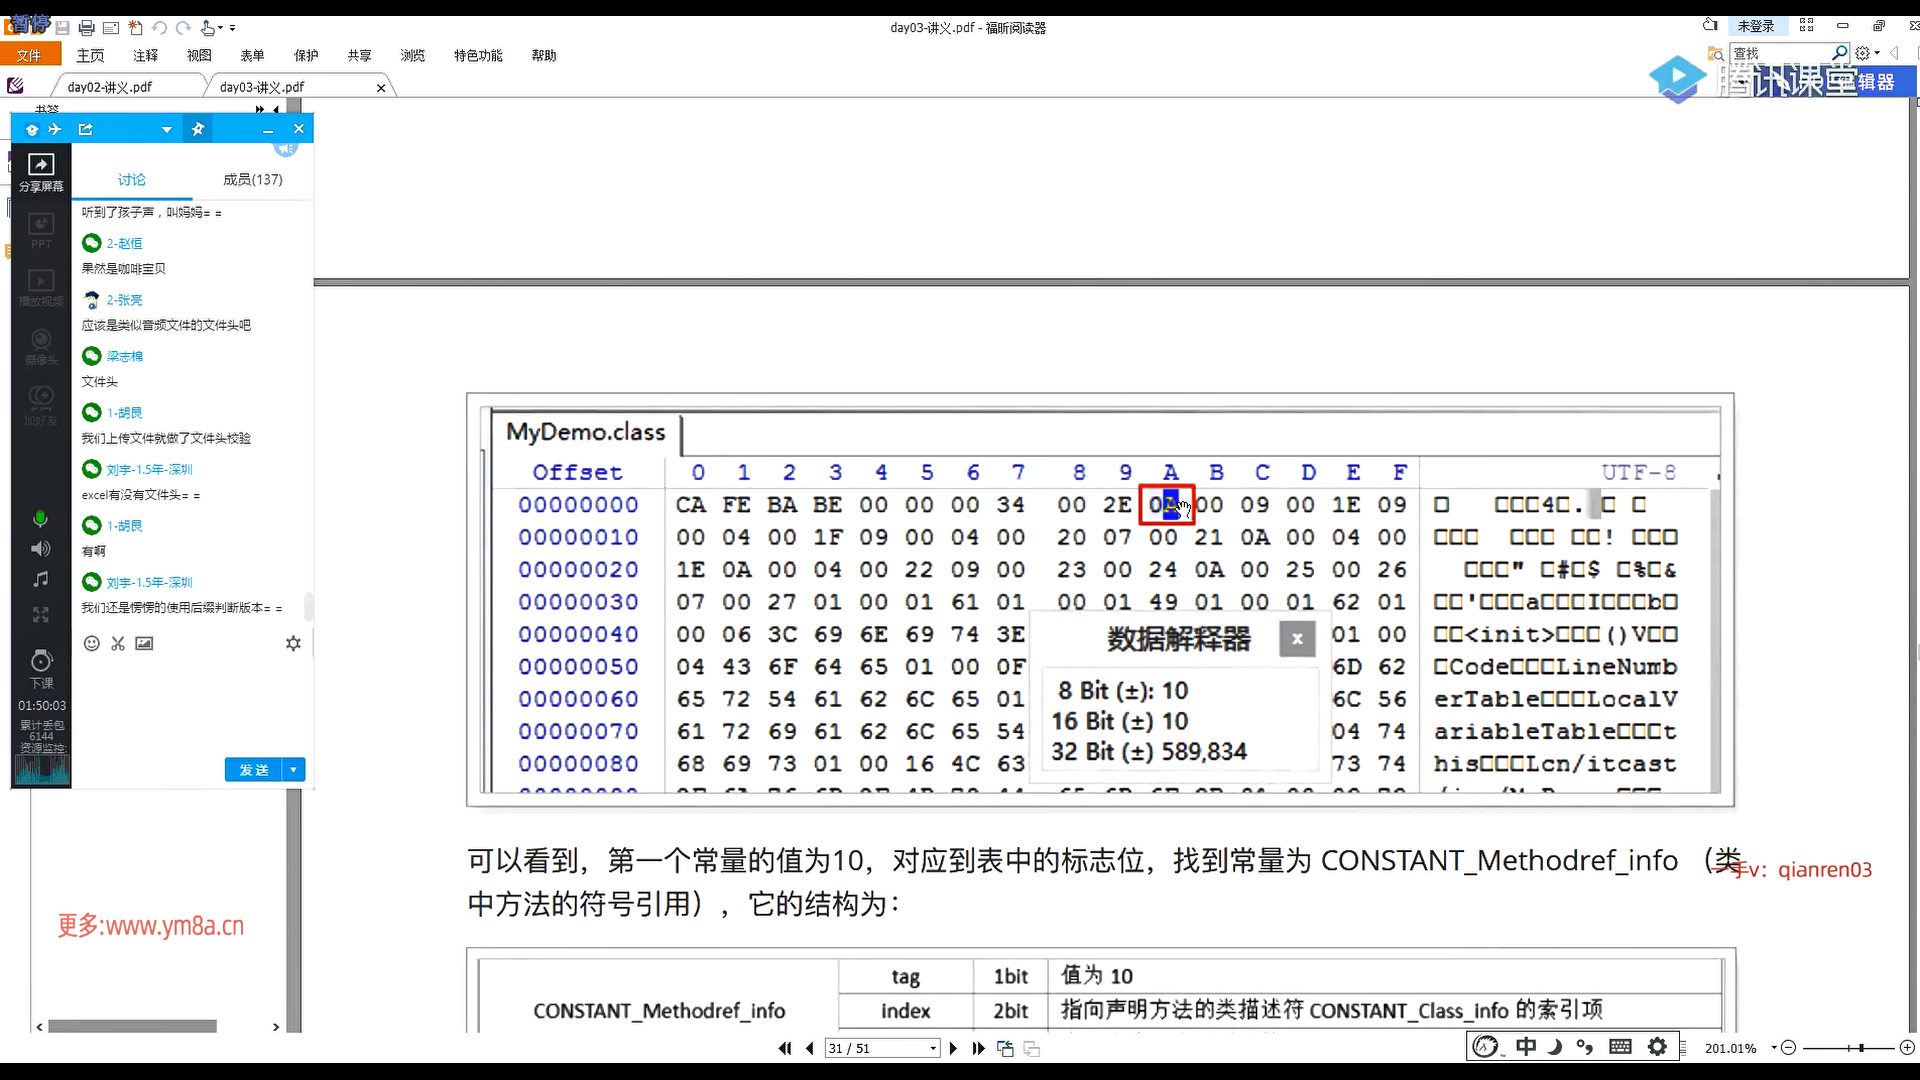
Task: Open the emoji picker in chat
Action: pos(91,644)
